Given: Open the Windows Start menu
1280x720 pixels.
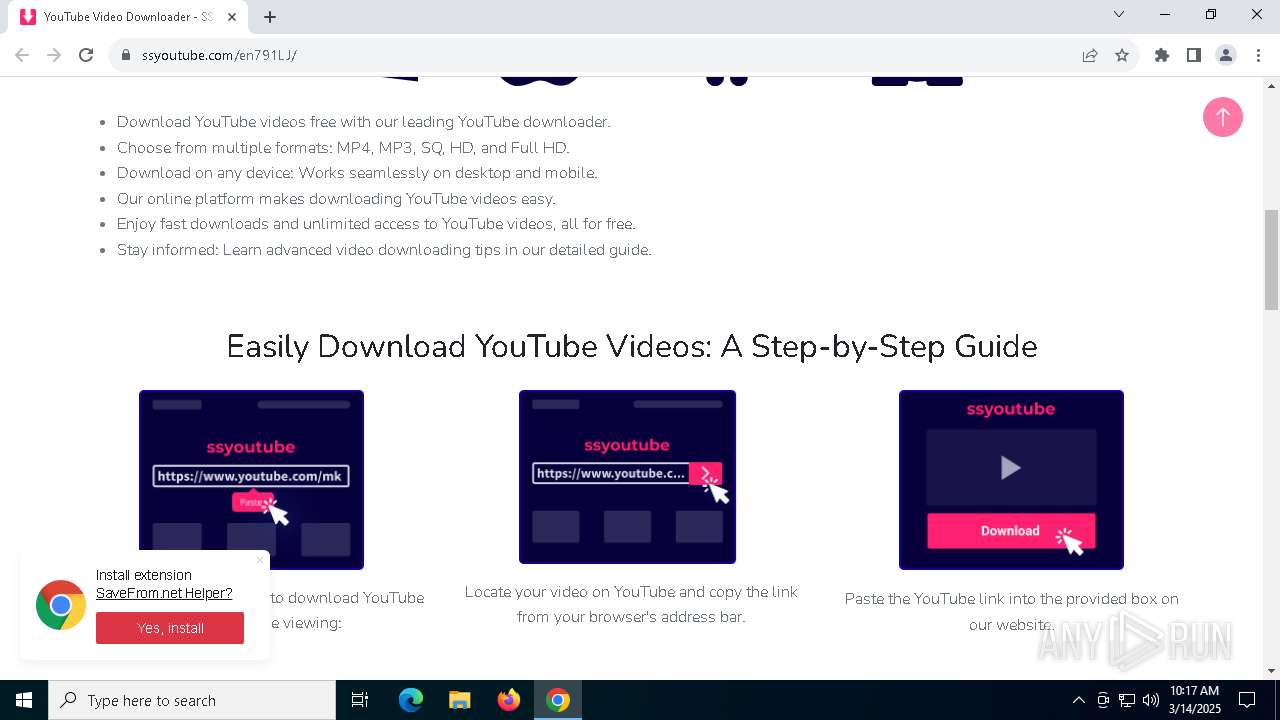Looking at the screenshot, I should tap(24, 700).
